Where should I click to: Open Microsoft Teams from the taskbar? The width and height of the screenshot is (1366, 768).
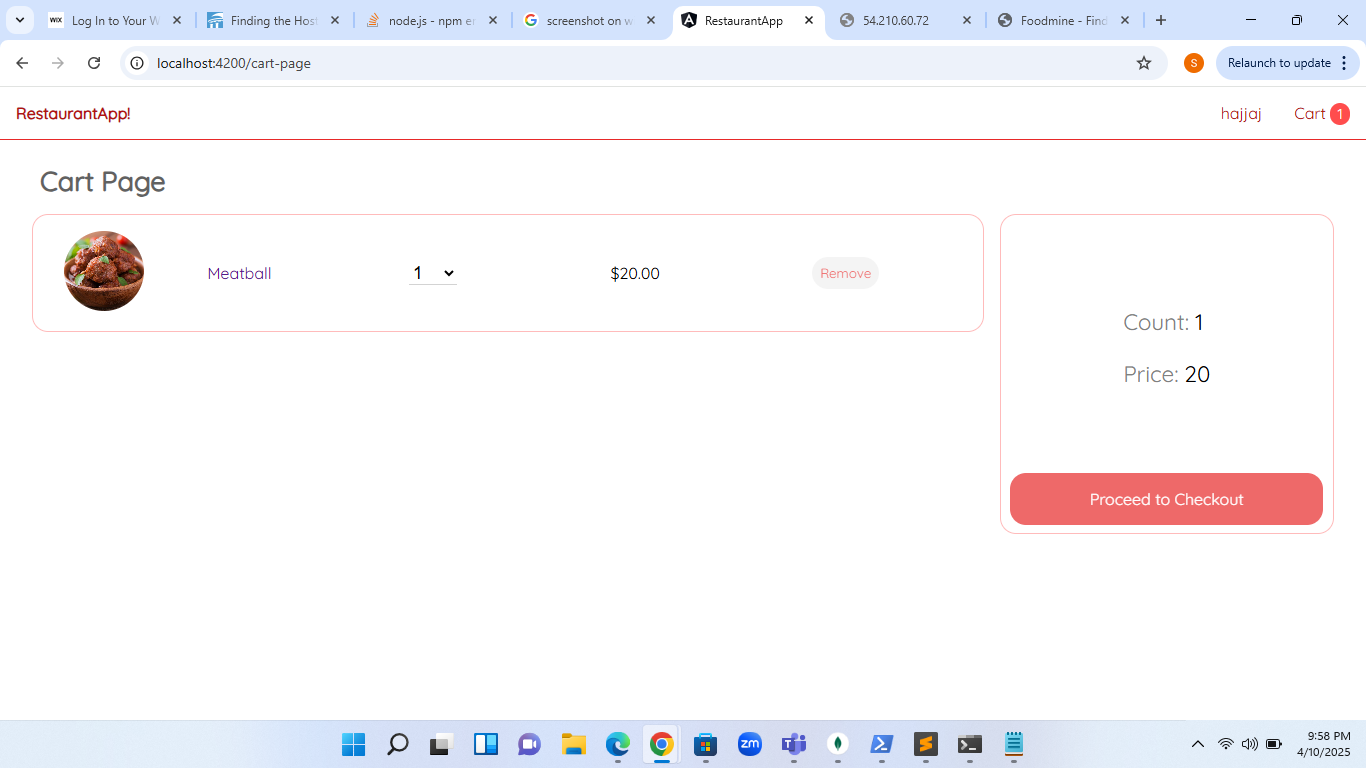[793, 744]
